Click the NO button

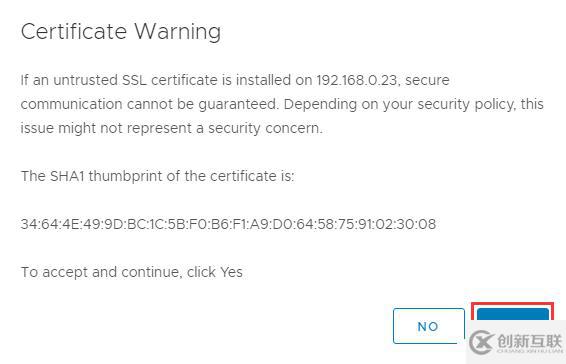429,326
